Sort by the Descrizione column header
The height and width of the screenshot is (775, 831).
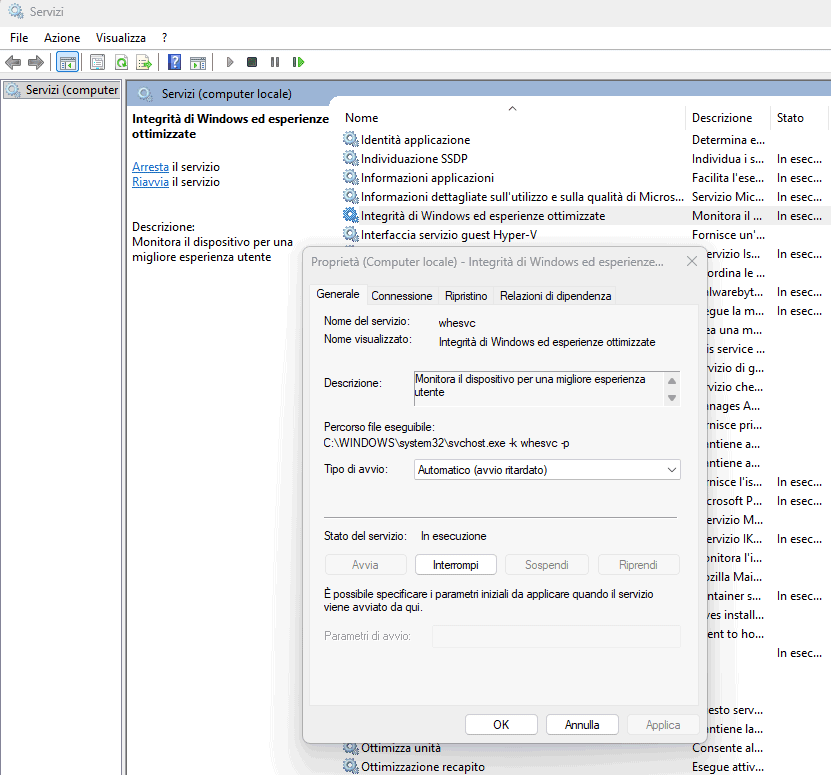(728, 118)
